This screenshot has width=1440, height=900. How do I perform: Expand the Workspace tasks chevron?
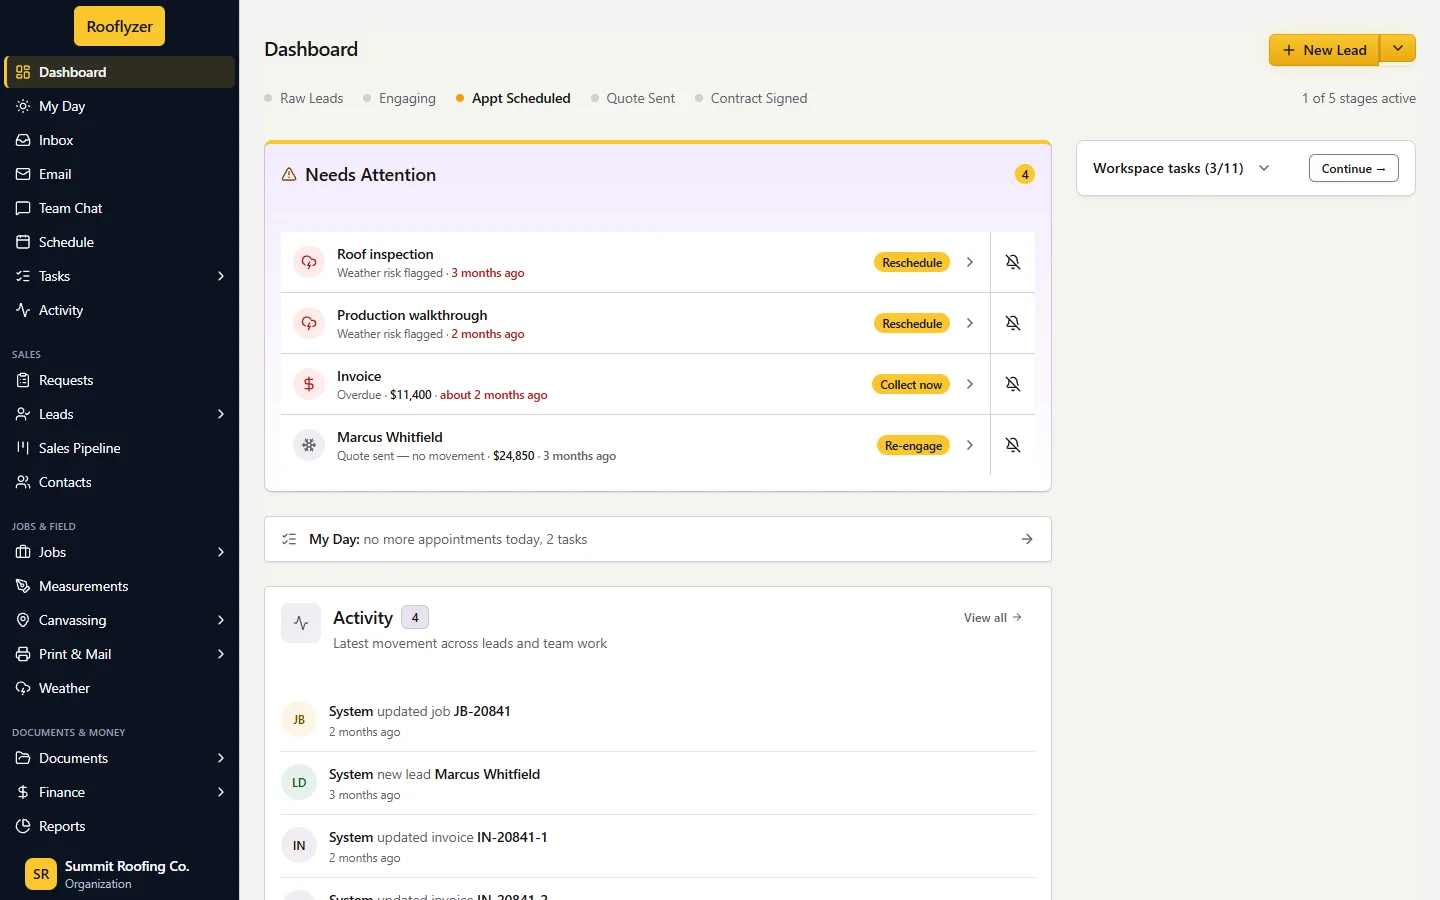[x=1264, y=168]
